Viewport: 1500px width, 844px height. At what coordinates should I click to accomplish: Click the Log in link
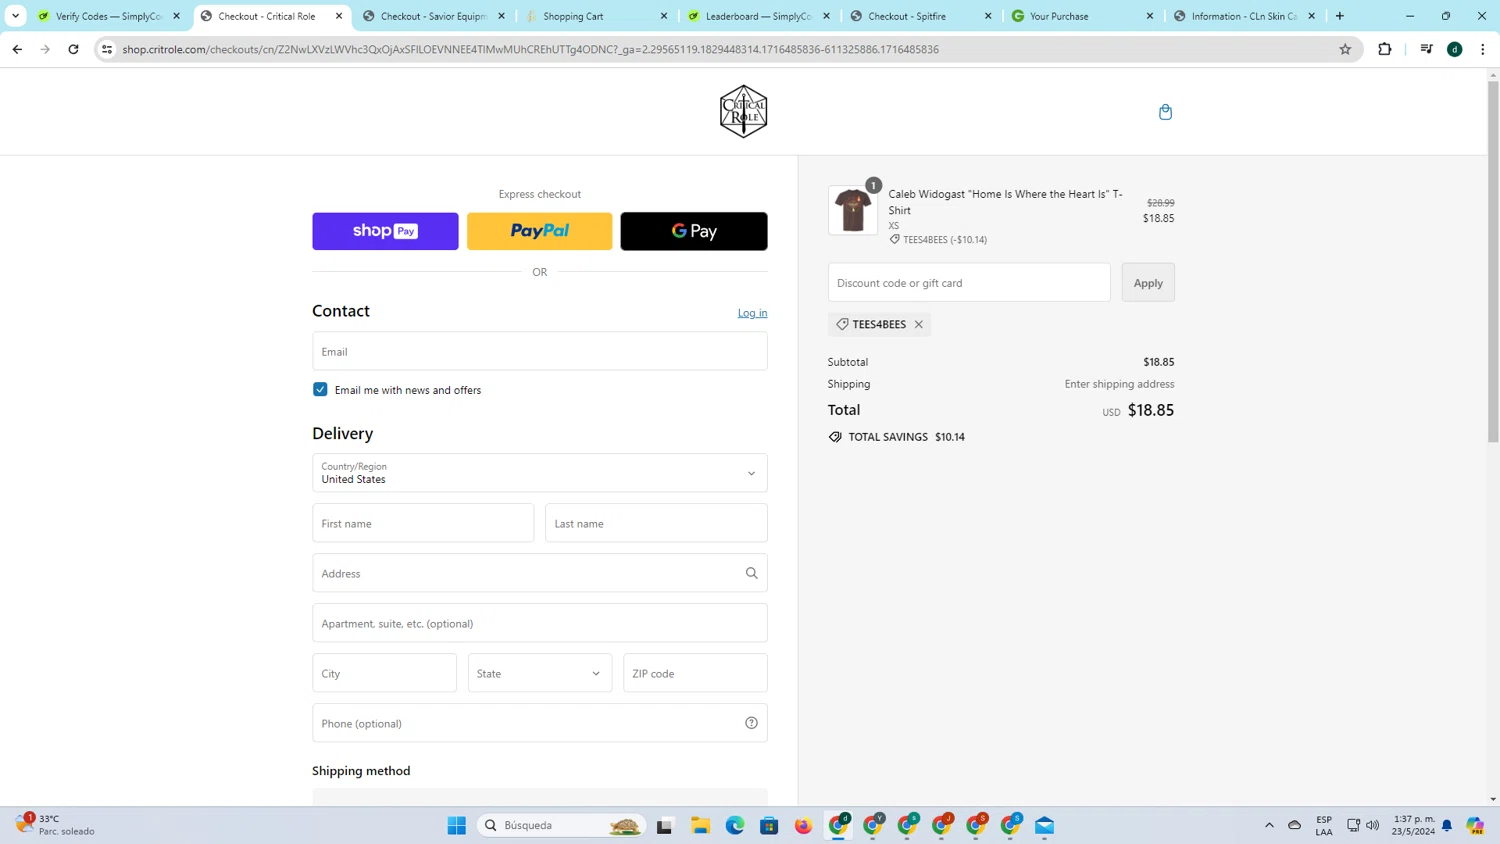coord(753,313)
